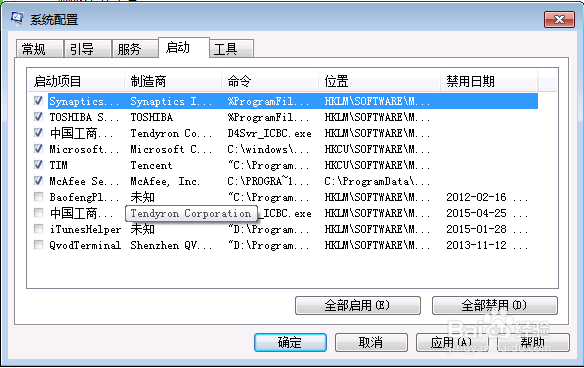Disable the TIM startup checkbox

[x=38, y=165]
